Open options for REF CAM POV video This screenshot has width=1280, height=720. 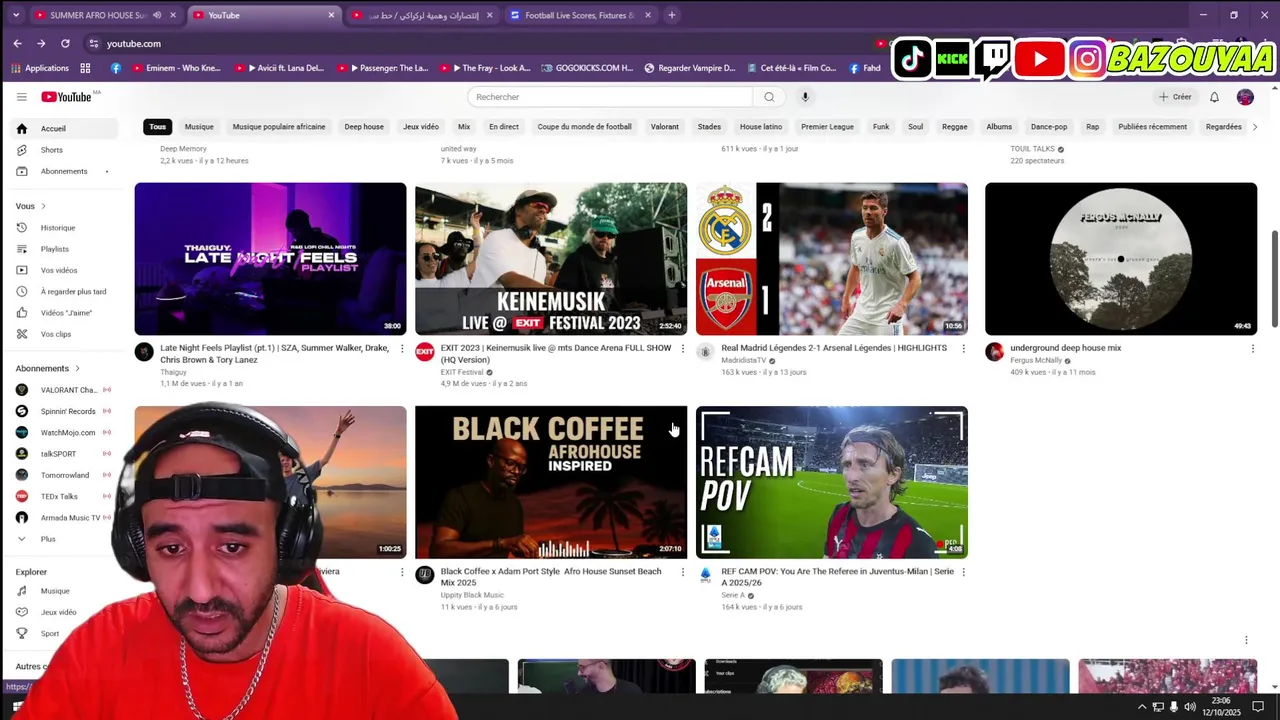coord(963,572)
